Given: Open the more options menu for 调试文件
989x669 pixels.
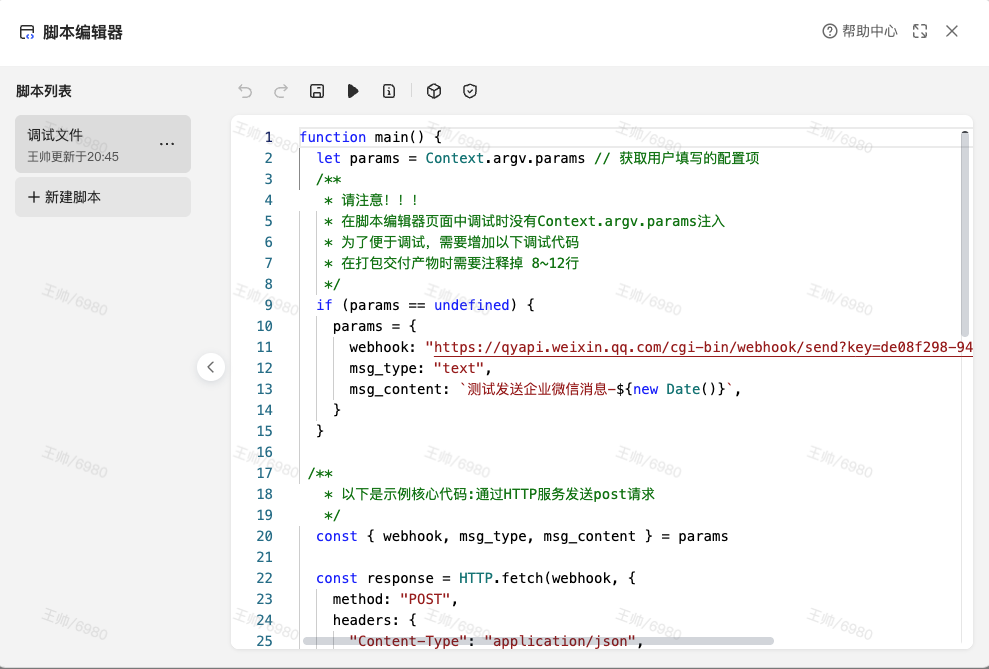Looking at the screenshot, I should coord(167,144).
